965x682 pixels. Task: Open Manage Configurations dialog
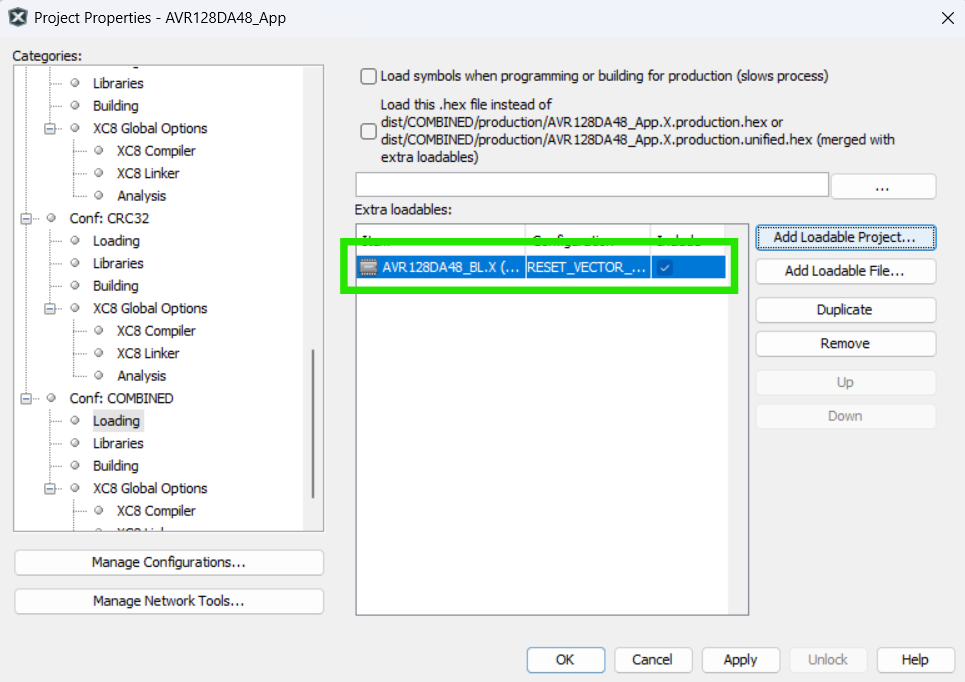pyautogui.click(x=169, y=563)
